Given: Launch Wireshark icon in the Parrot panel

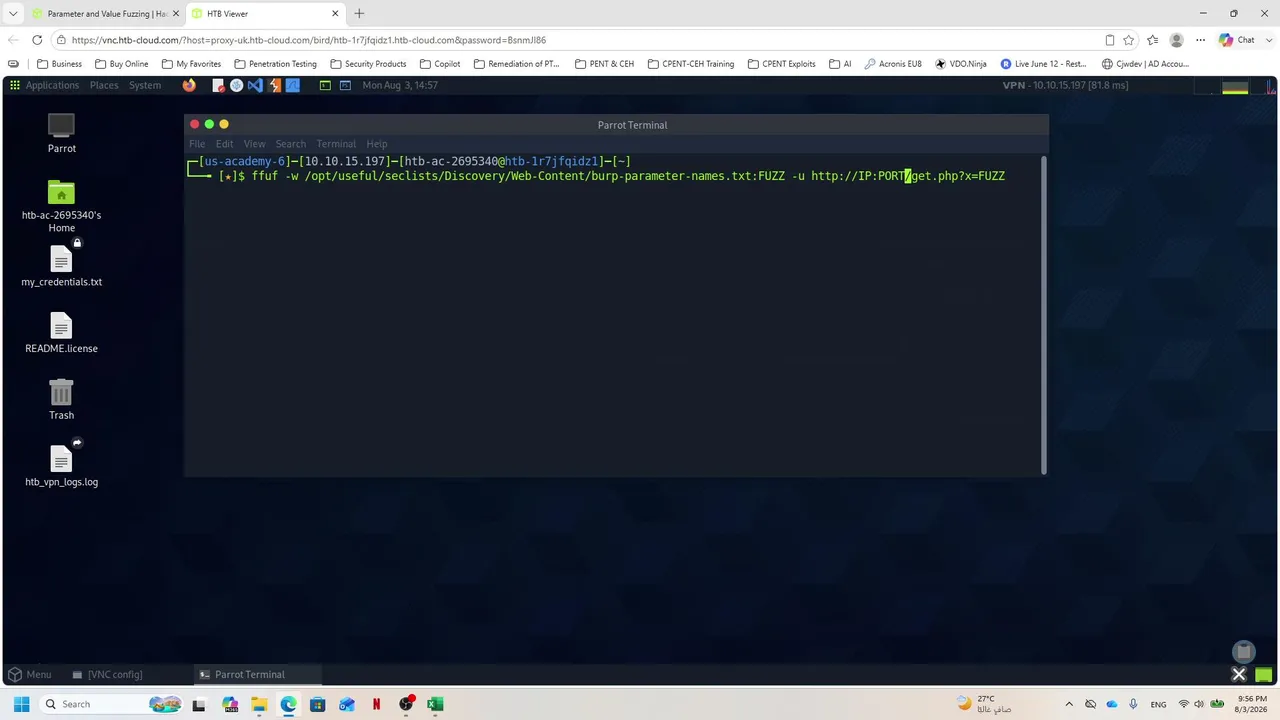Looking at the screenshot, I should tap(293, 86).
